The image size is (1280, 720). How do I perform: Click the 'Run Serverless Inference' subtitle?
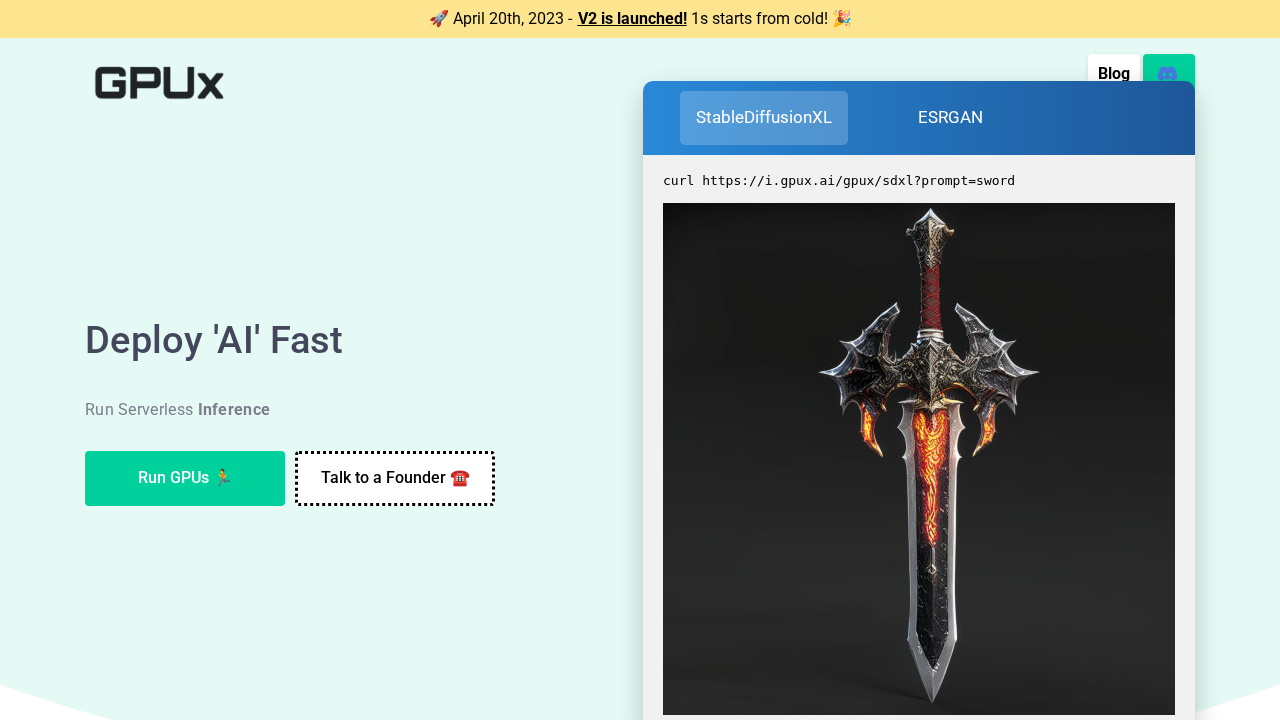click(177, 409)
